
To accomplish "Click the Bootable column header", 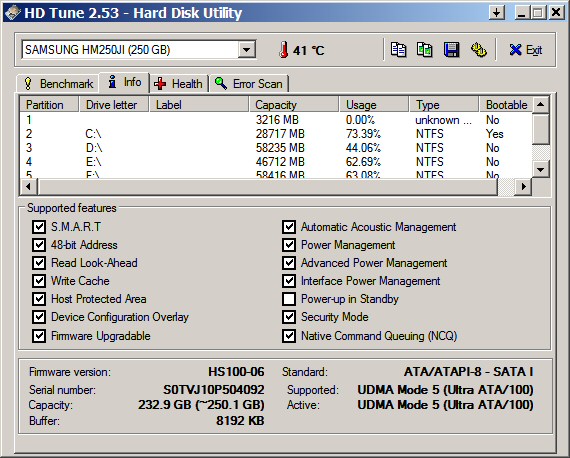I will click(x=506, y=105).
